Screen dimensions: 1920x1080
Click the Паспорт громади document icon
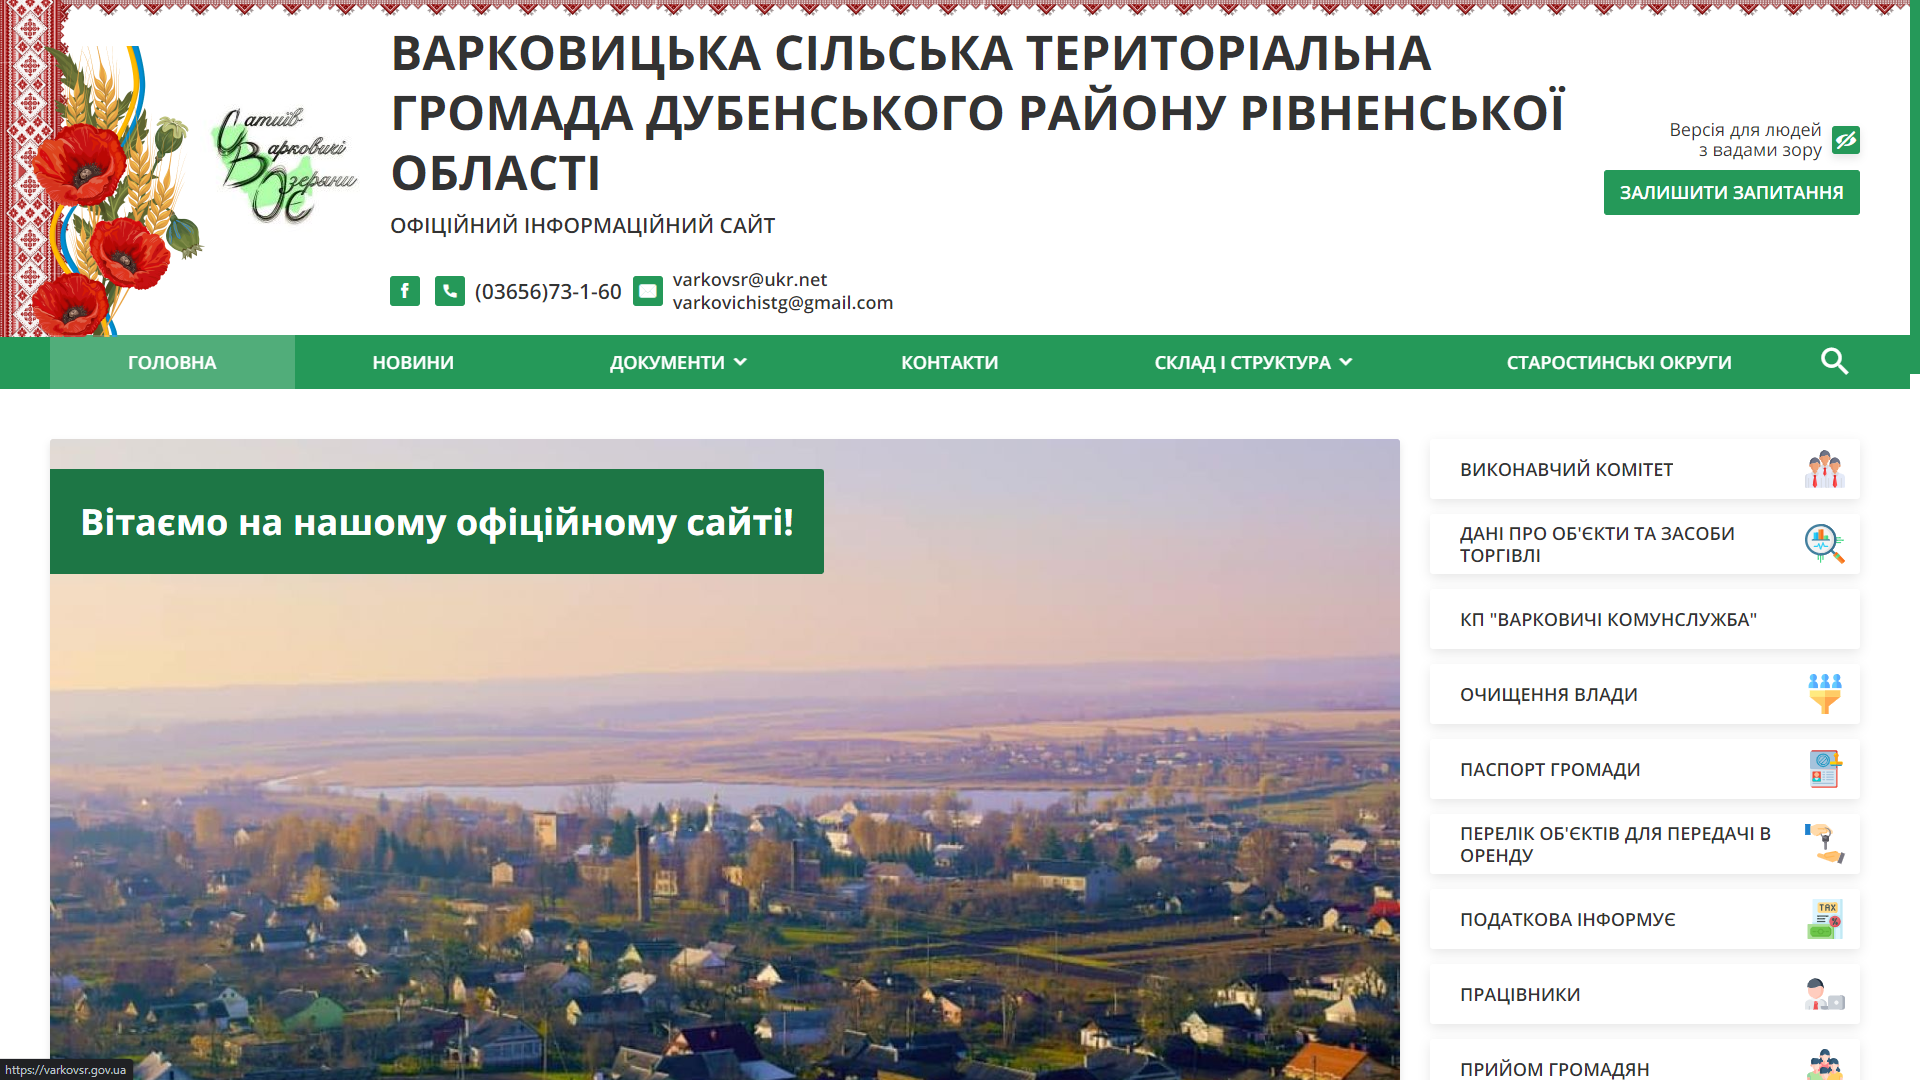click(x=1824, y=769)
